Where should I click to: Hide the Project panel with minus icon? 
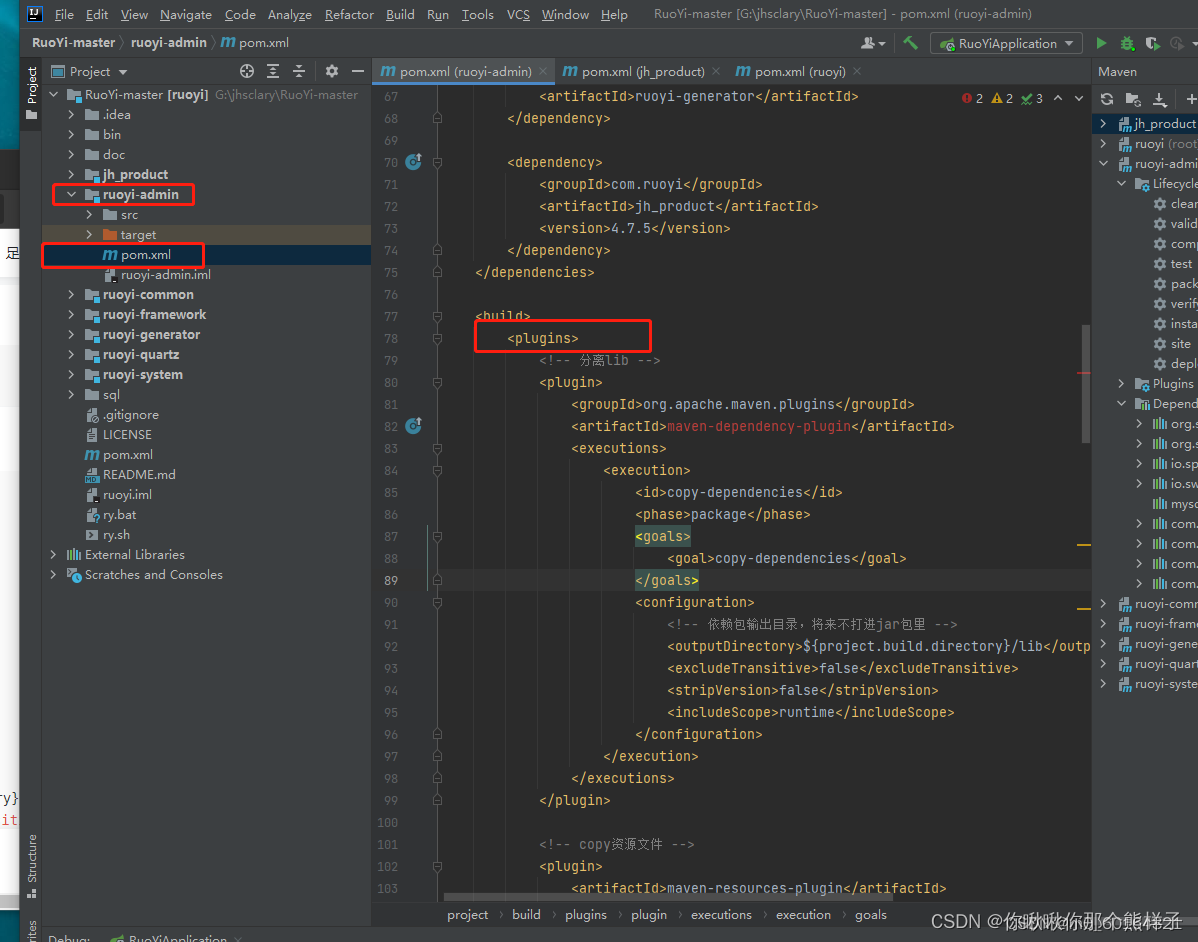[x=358, y=71]
